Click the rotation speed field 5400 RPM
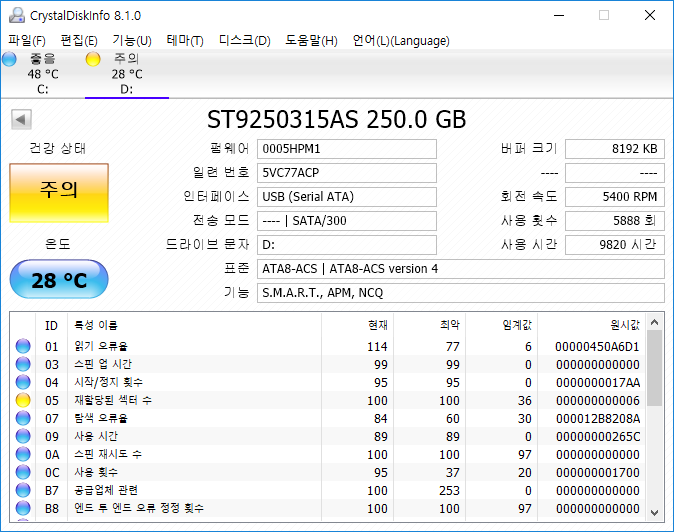 click(x=615, y=197)
